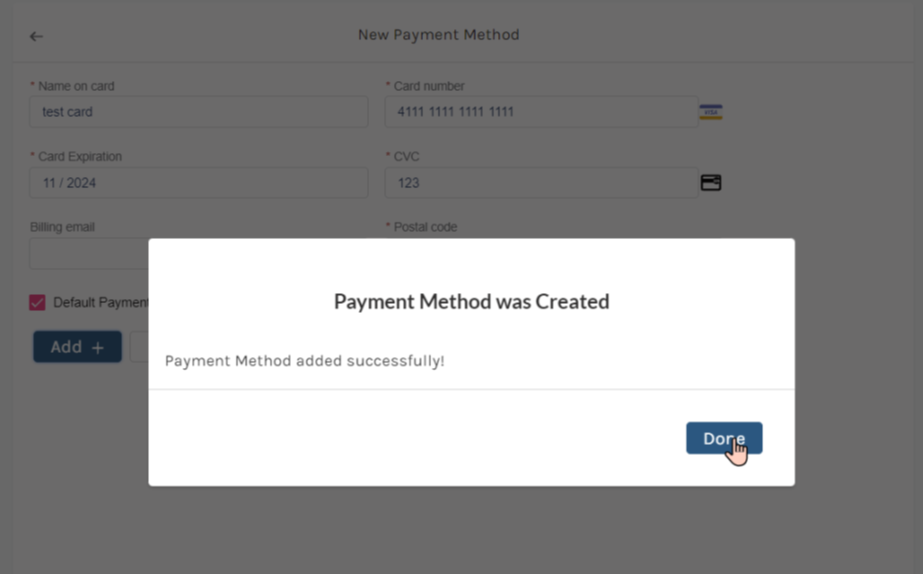Click the Card number label
This screenshot has width=923, height=574.
[428, 86]
